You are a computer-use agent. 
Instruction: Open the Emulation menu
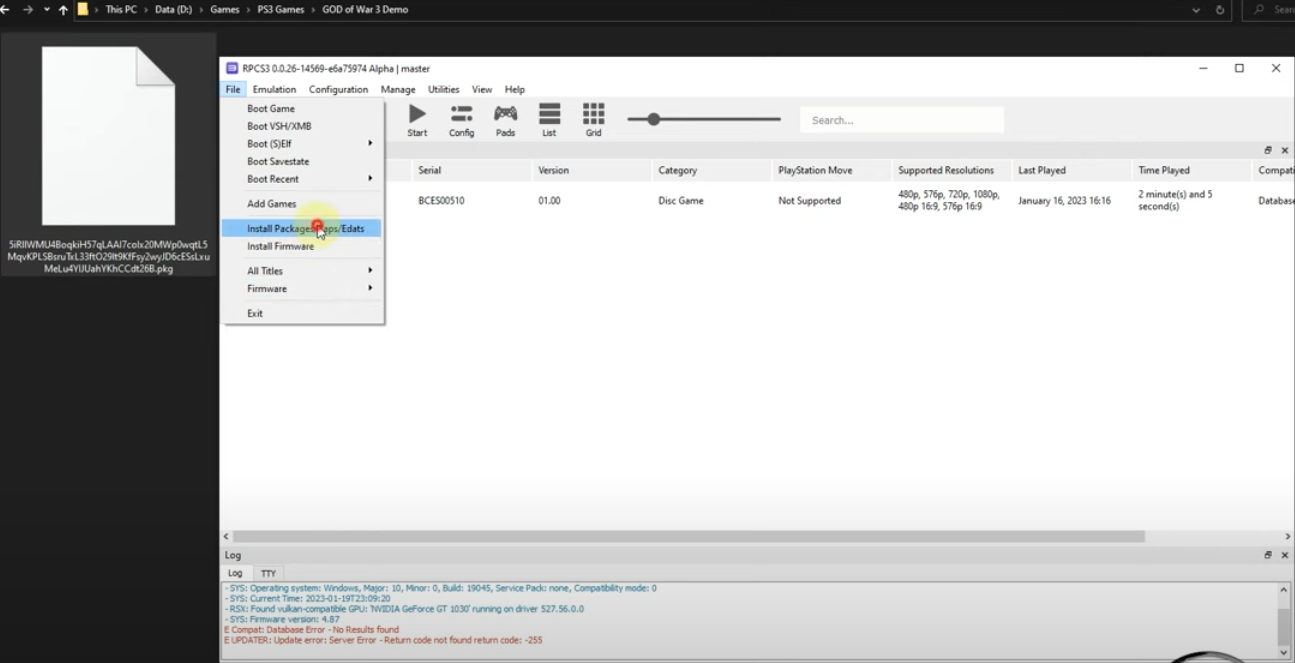274,90
